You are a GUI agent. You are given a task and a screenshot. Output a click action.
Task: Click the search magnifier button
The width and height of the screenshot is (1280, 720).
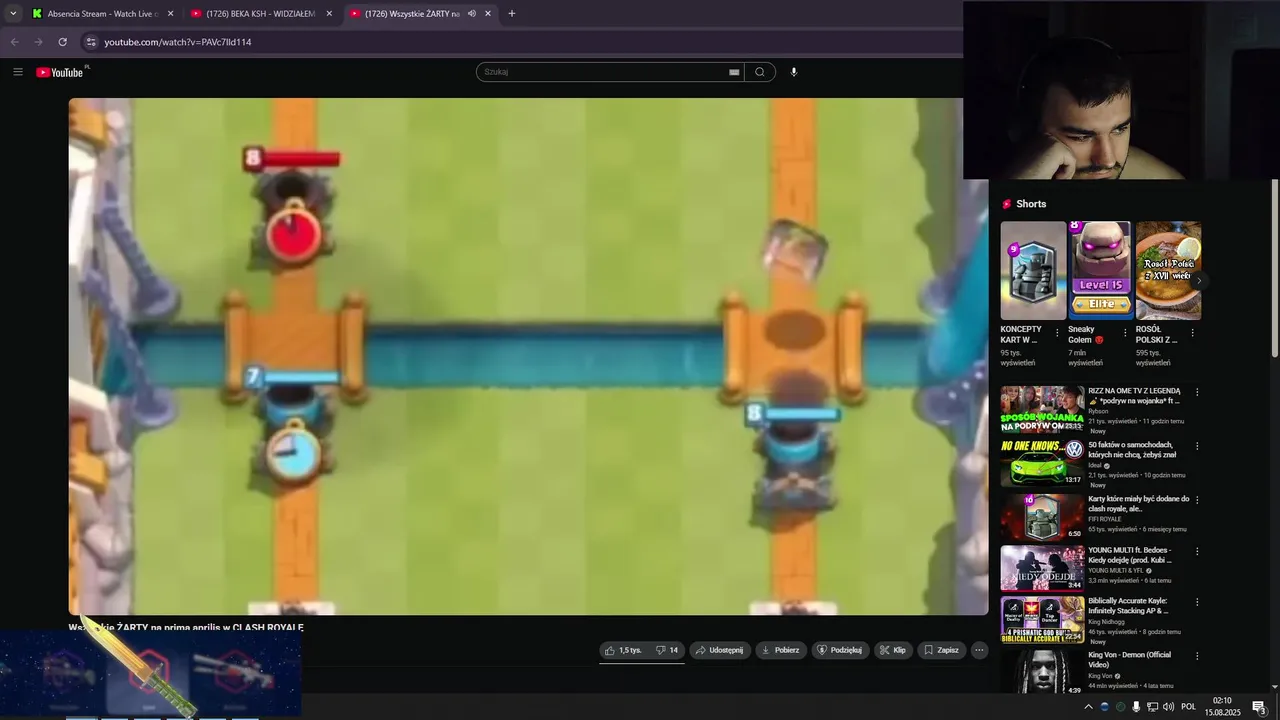(x=760, y=72)
